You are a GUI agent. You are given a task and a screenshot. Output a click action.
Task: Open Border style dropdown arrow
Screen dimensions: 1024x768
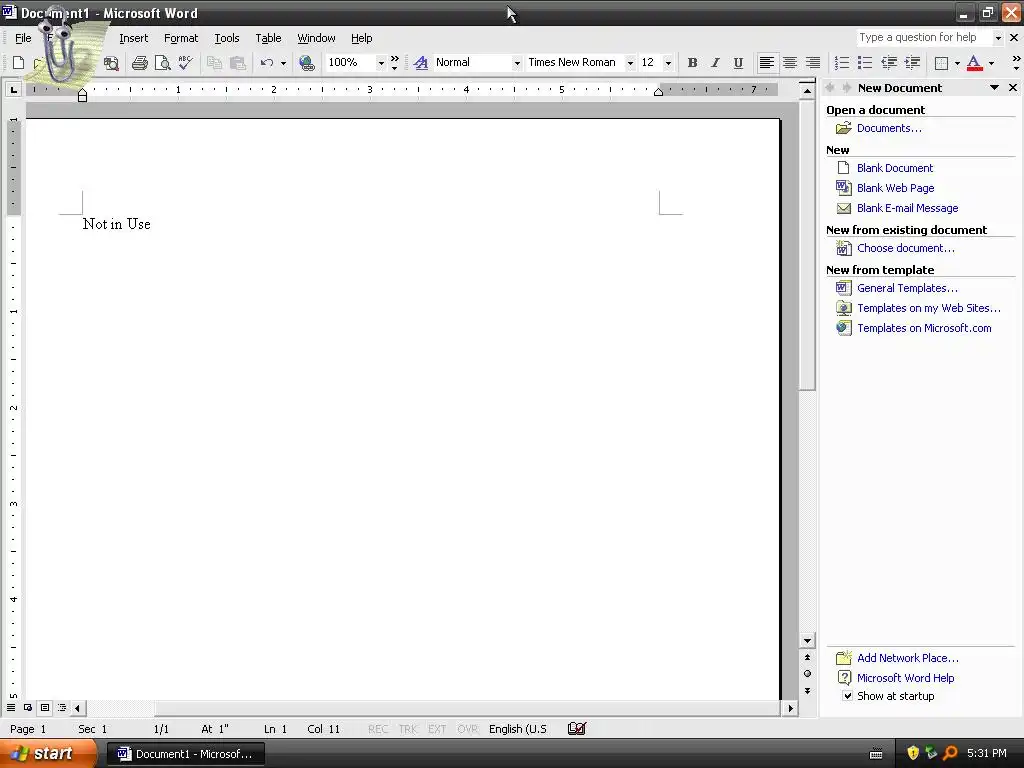pyautogui.click(x=957, y=63)
